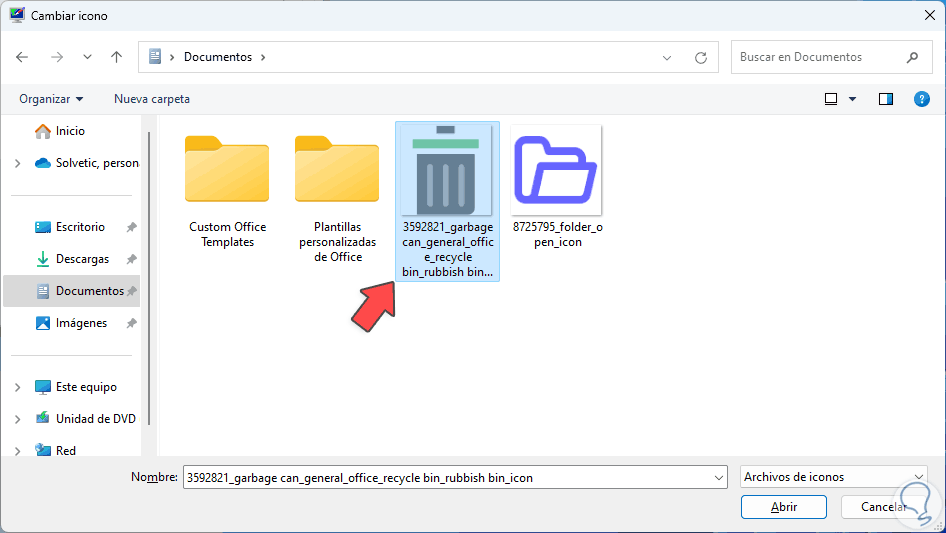Click the document icon in address bar
Image resolution: width=946 pixels, height=533 pixels.
(x=155, y=57)
